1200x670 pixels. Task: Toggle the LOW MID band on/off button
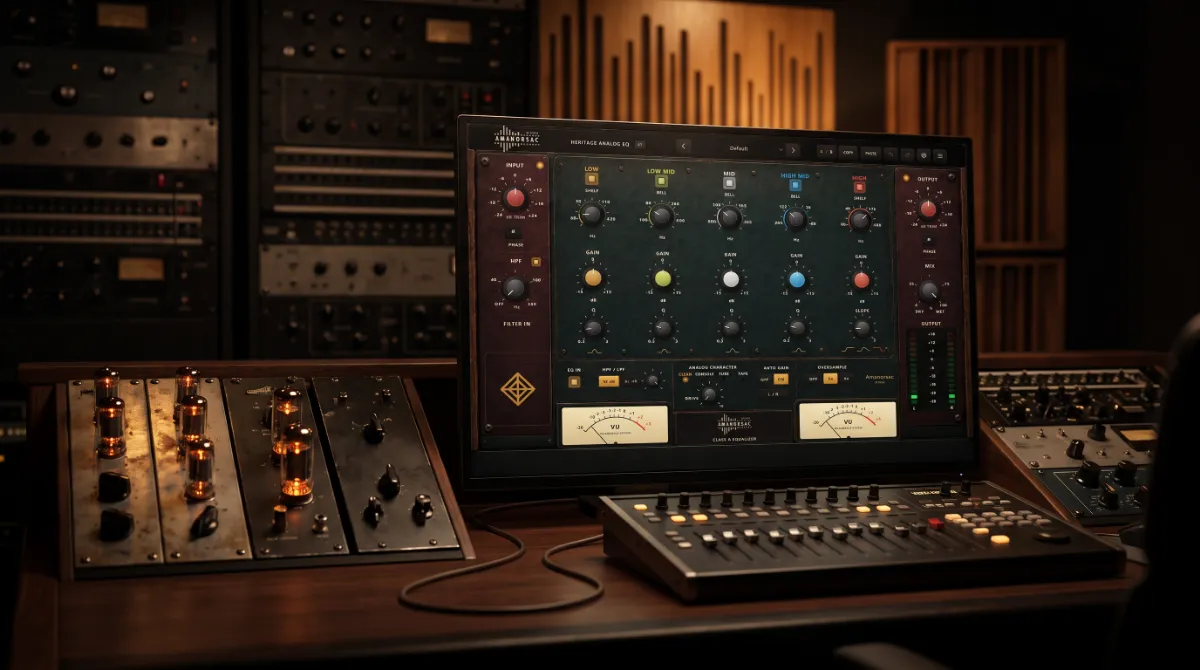pyautogui.click(x=661, y=181)
